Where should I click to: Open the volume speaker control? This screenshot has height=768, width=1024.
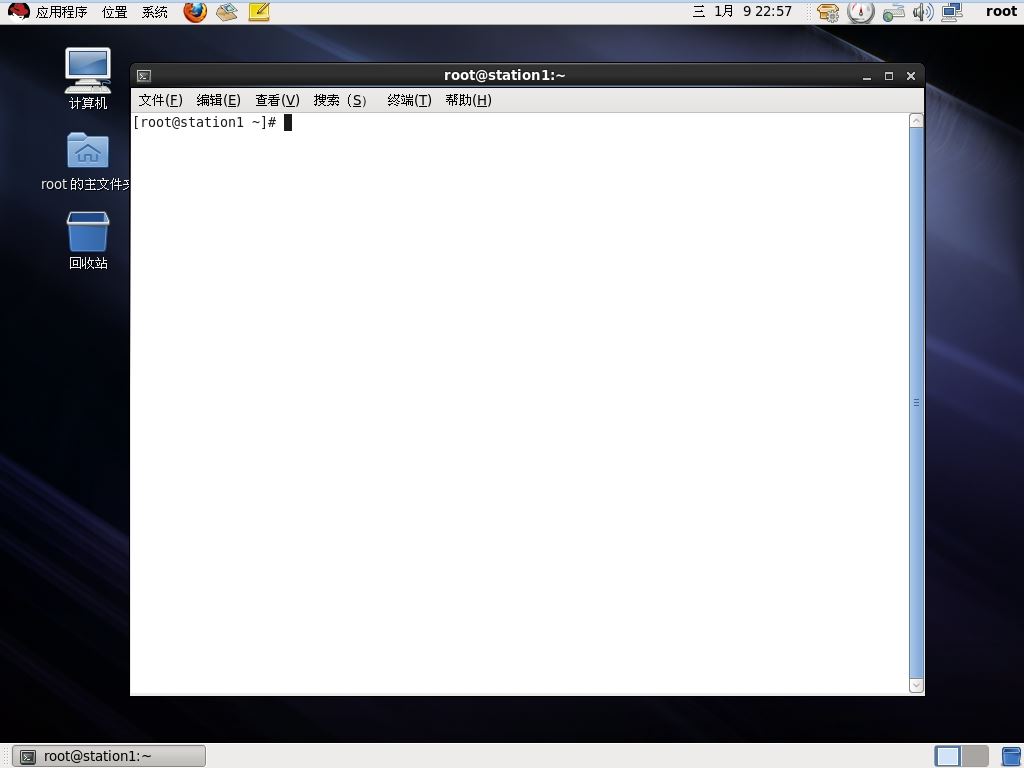[x=923, y=12]
